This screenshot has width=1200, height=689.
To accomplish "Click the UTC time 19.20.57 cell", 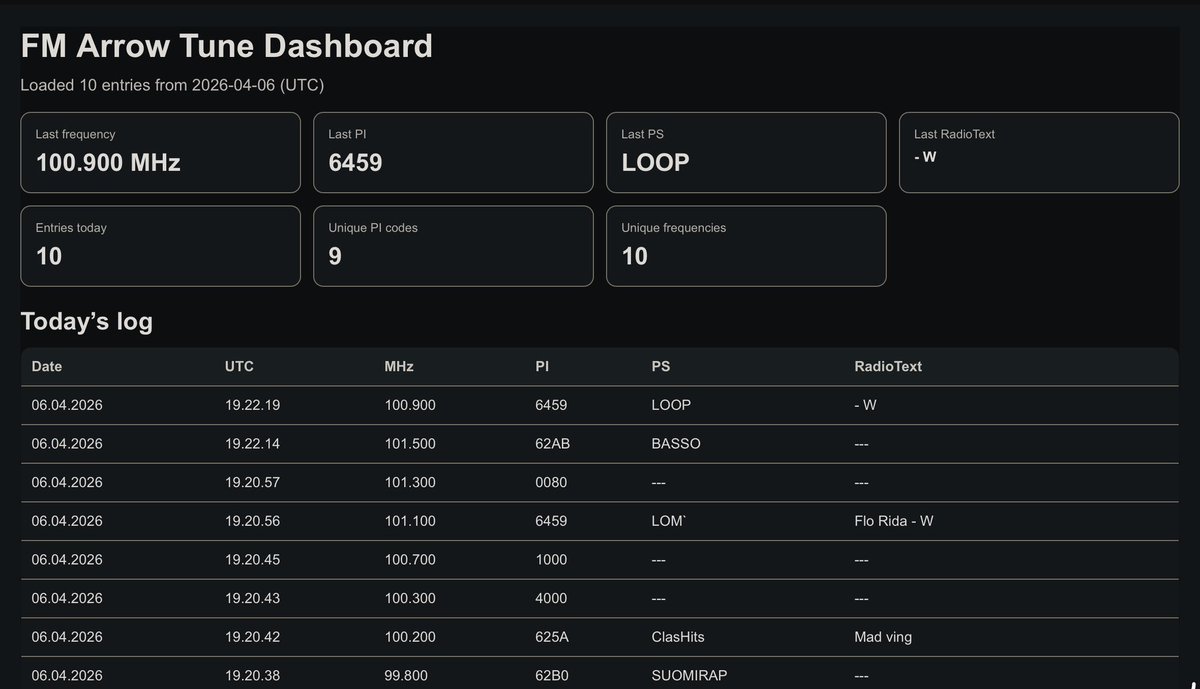I will pyautogui.click(x=253, y=482).
